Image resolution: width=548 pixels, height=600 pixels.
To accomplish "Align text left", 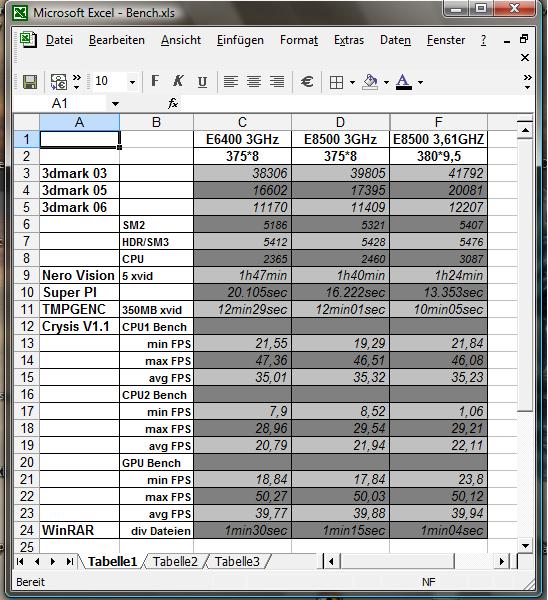I will click(x=231, y=82).
